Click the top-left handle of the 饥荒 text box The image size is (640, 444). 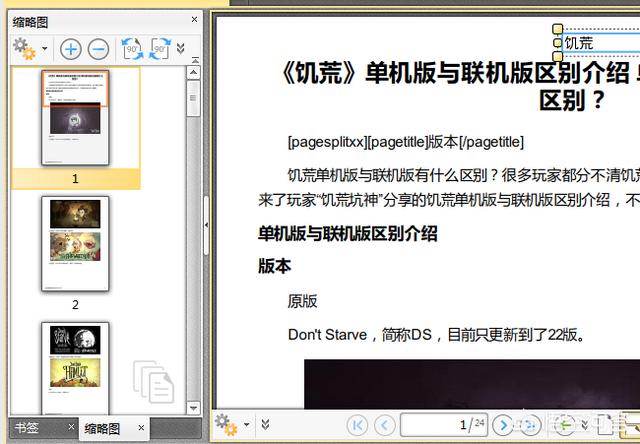[x=558, y=29]
